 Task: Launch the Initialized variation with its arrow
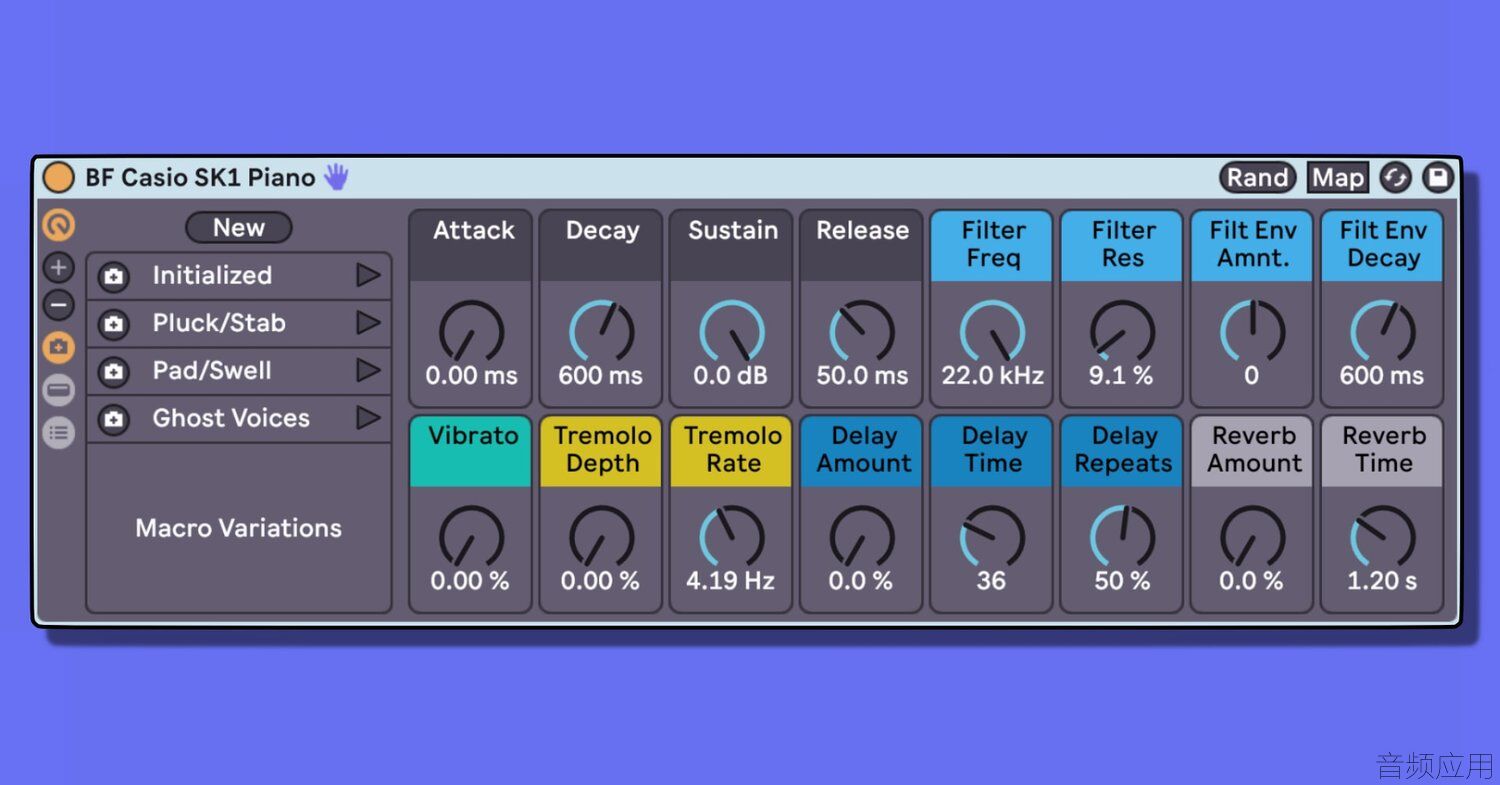369,276
